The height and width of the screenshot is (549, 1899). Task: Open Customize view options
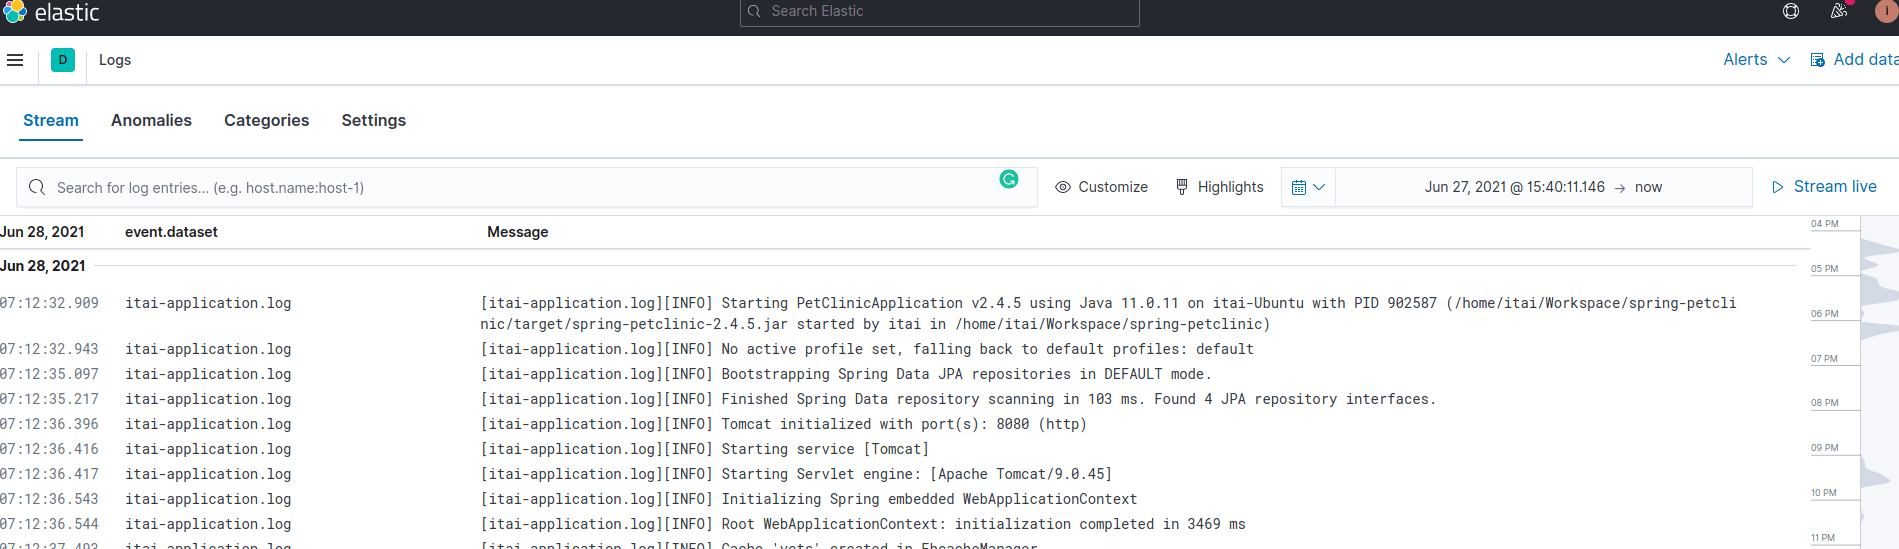[x=1102, y=187]
